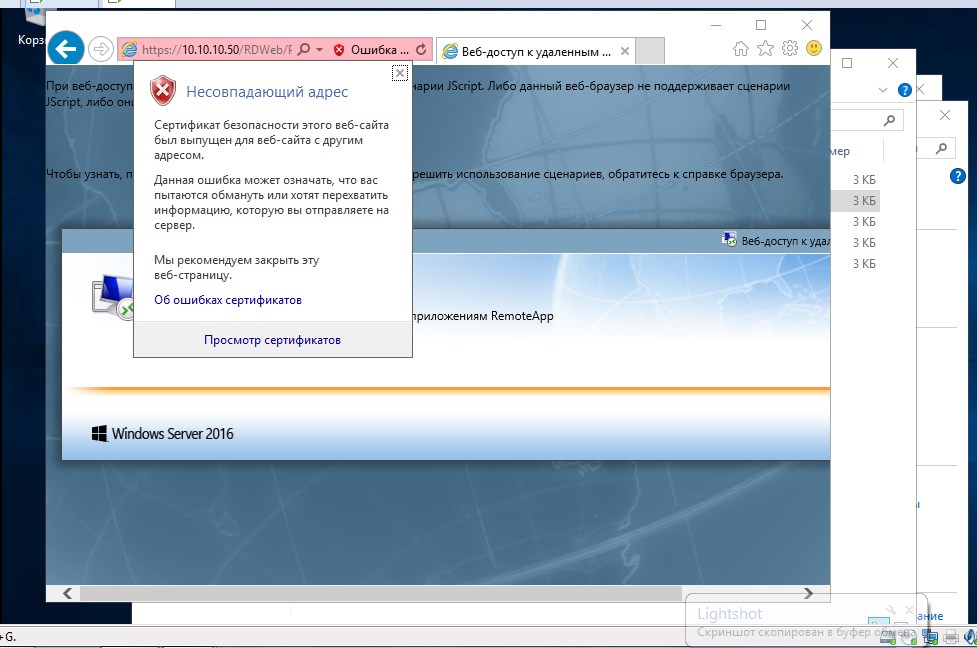This screenshot has width=977, height=648.
Task: Refresh the page with the reload icon
Action: point(421,49)
